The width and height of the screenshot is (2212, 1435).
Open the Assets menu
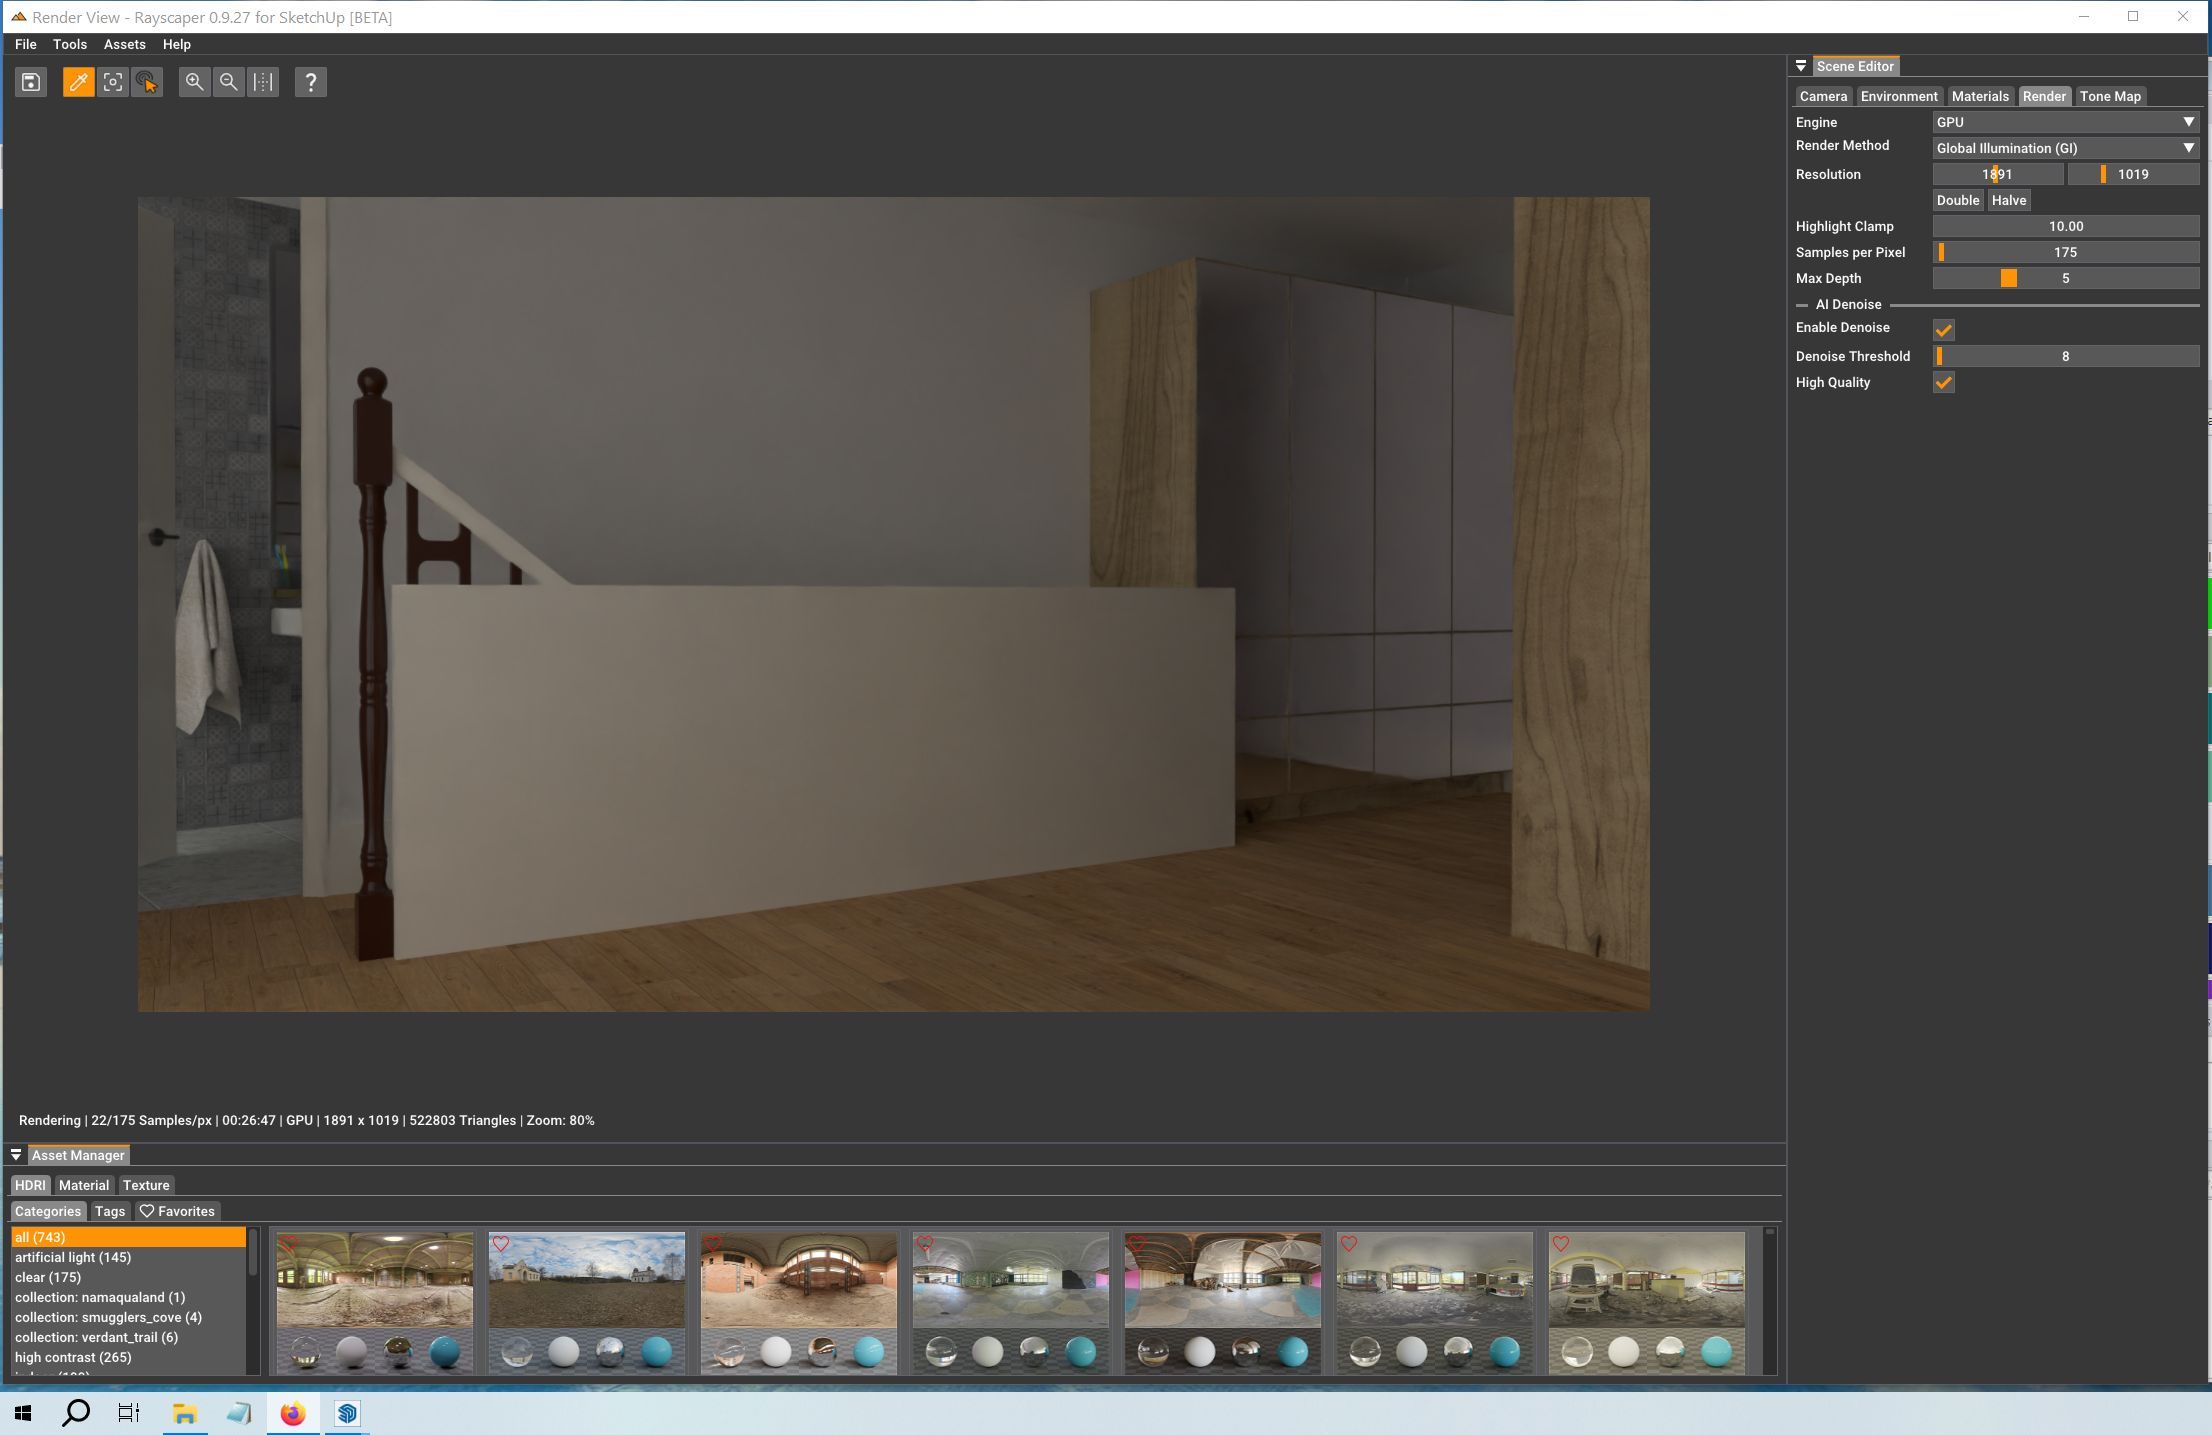pos(124,44)
